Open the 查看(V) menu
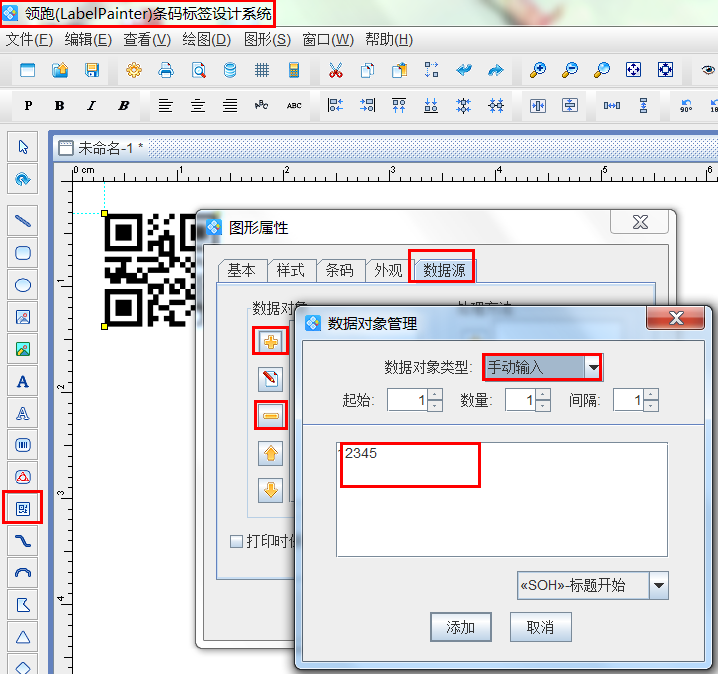 (147, 40)
